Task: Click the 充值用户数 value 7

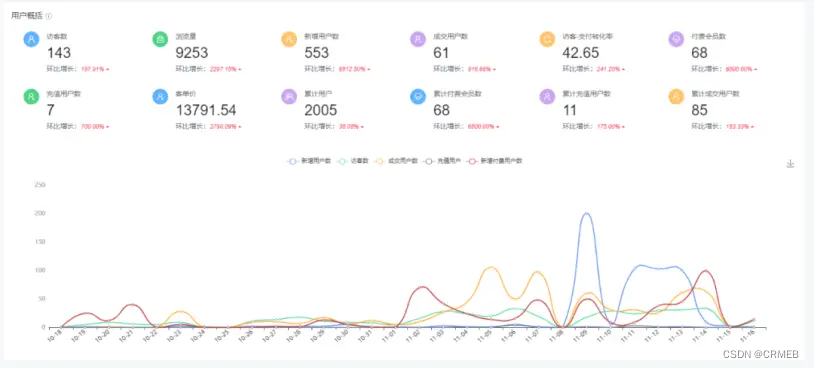Action: (51, 111)
